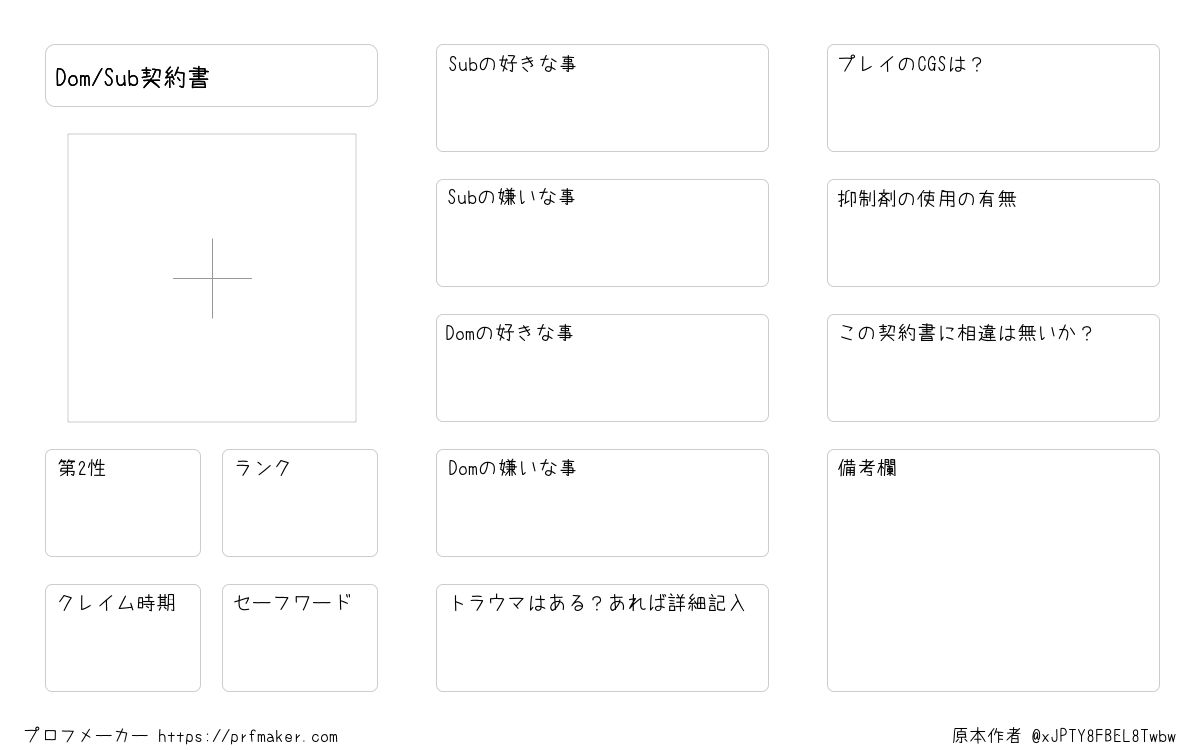Click the Domの嫌いな事 field
1200x750 pixels.
click(602, 503)
